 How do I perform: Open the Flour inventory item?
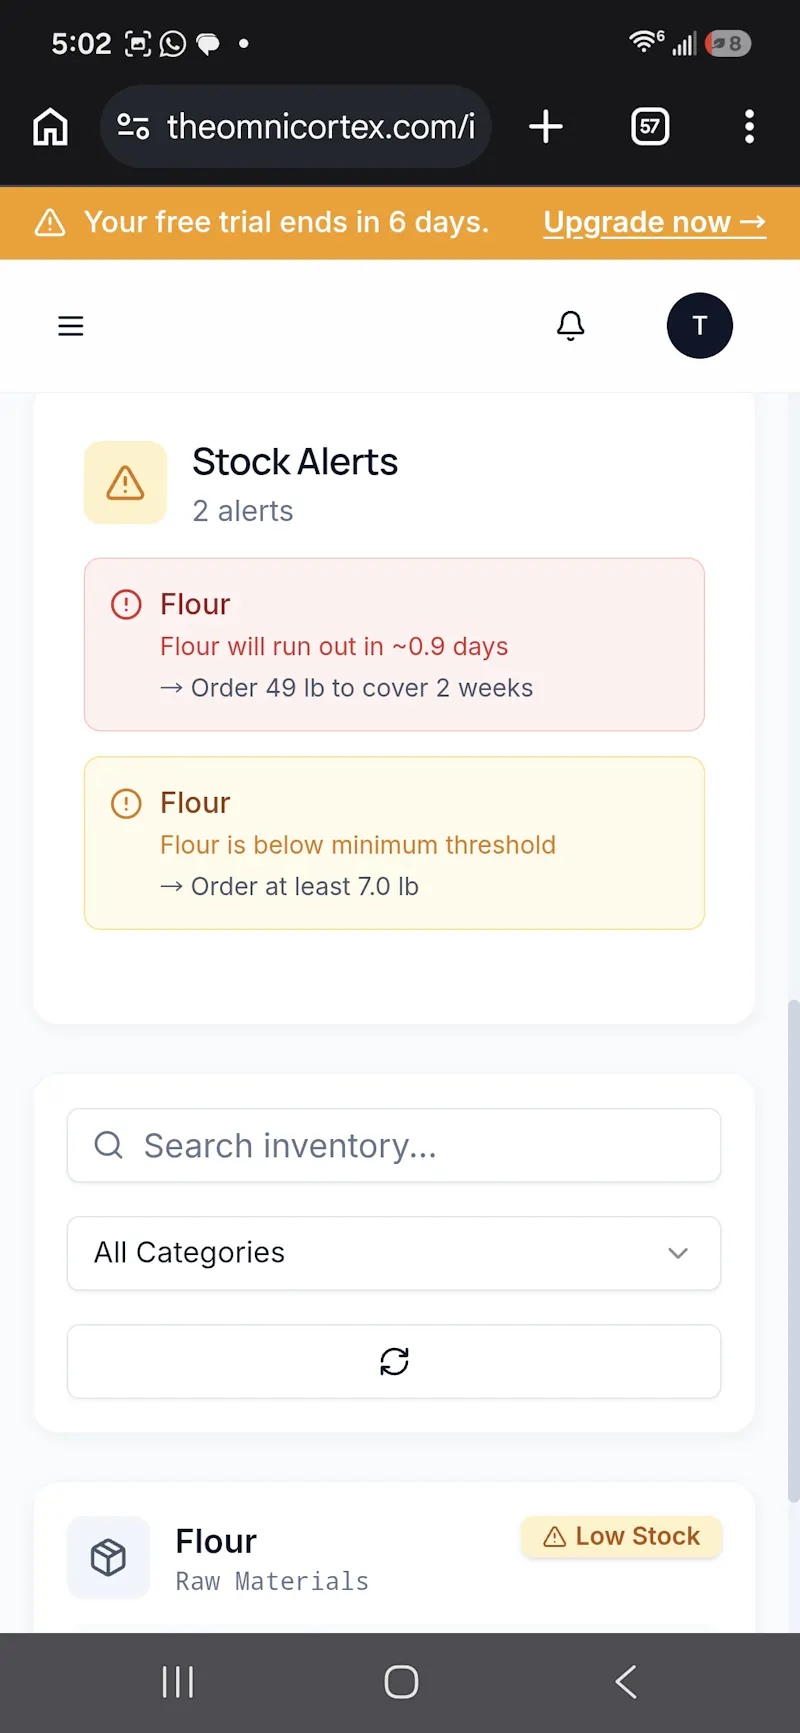click(x=394, y=1558)
